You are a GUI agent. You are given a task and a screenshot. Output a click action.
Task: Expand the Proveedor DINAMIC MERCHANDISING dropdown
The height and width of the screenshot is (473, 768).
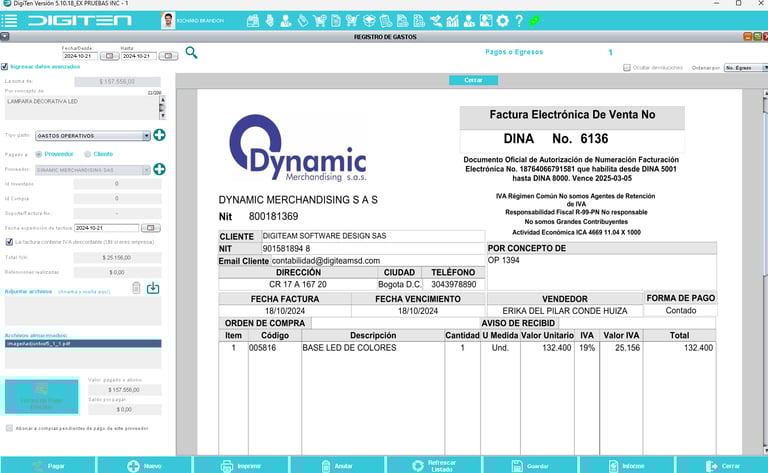146,170
